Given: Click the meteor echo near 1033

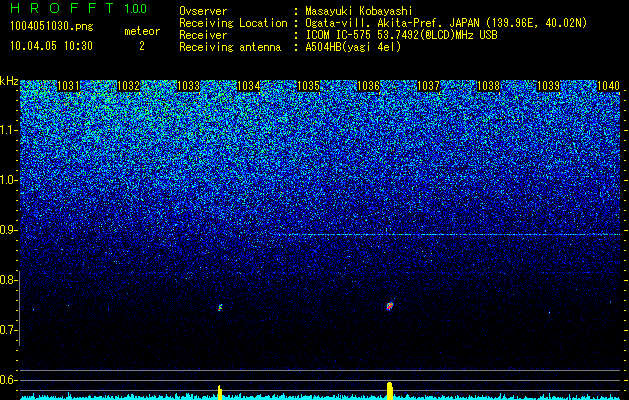Looking at the screenshot, I should pyautogui.click(x=220, y=308).
